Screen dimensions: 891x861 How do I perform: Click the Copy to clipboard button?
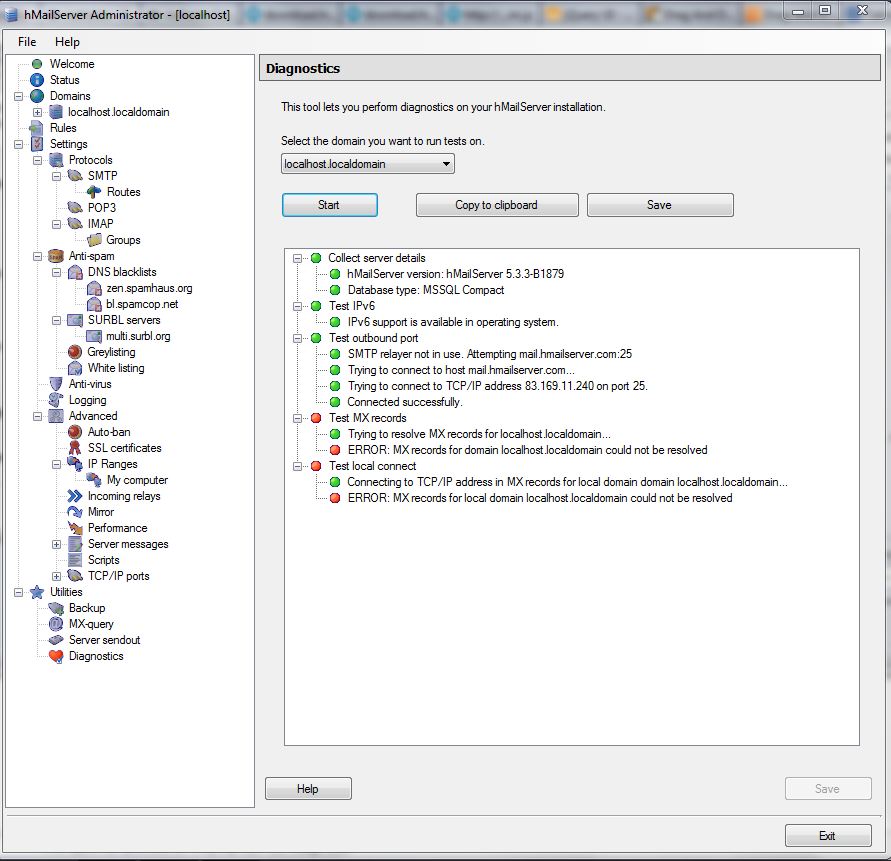[497, 205]
